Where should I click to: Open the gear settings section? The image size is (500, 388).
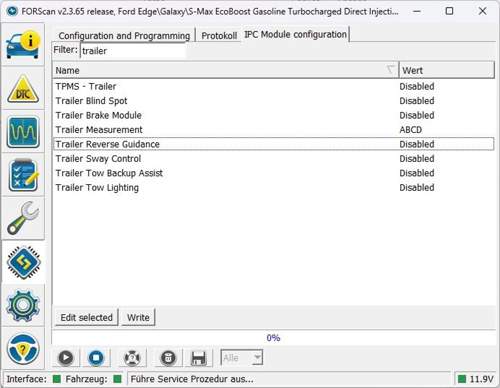pos(23,305)
